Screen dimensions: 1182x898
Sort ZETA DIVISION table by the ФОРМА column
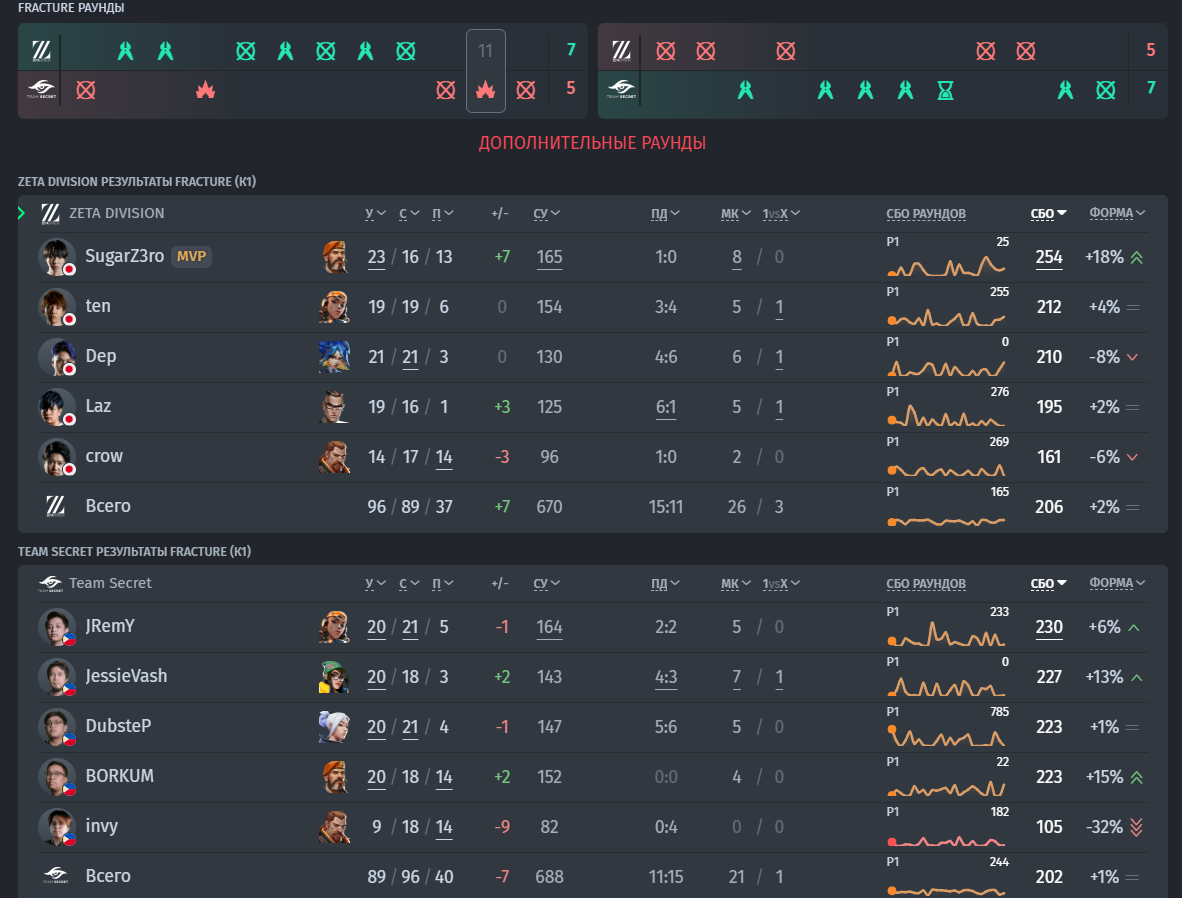click(1117, 213)
